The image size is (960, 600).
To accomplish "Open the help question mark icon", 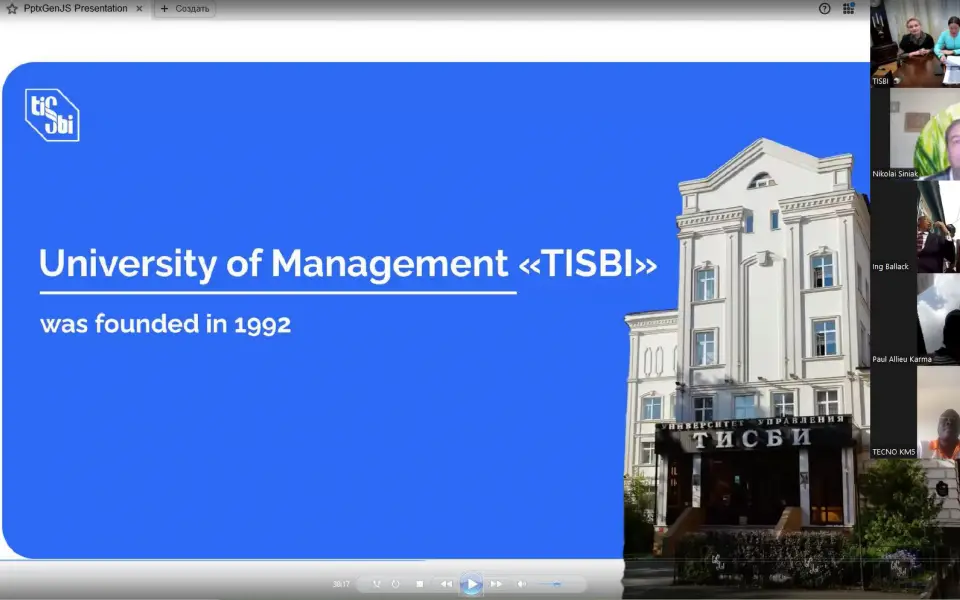I will click(x=825, y=9).
